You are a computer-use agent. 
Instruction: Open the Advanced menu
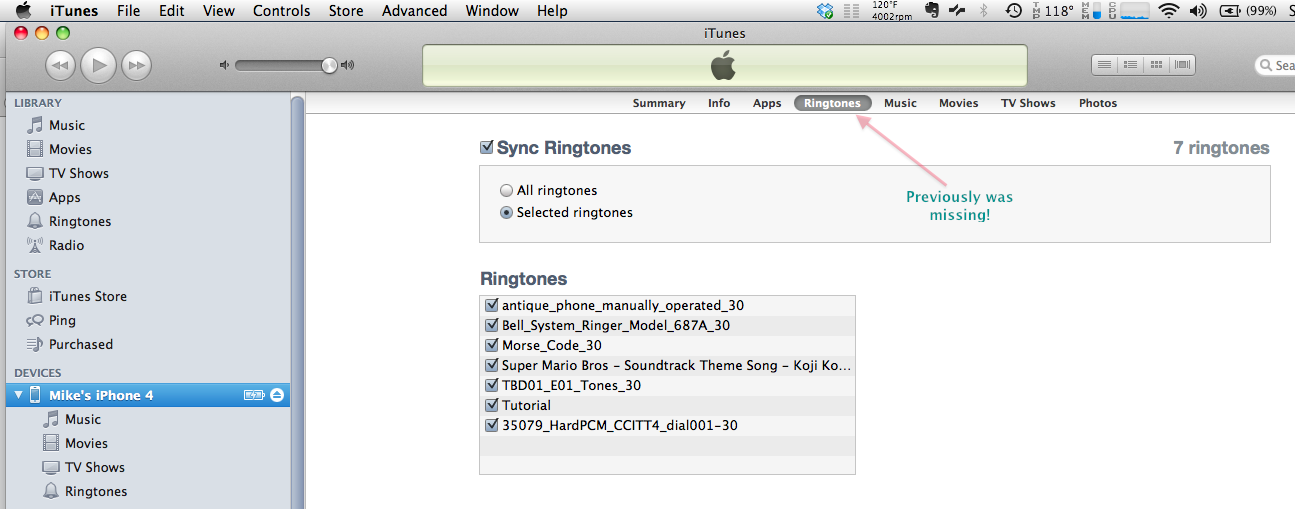coord(414,11)
